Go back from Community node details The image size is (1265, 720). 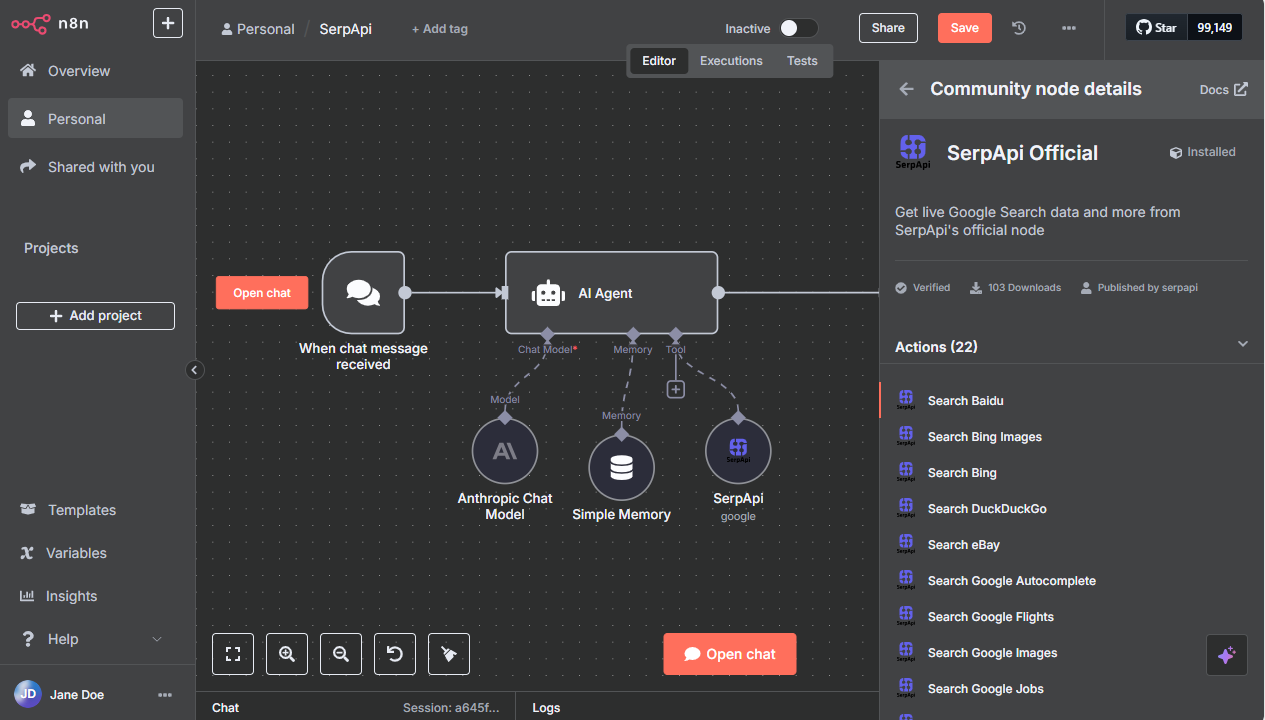(907, 89)
